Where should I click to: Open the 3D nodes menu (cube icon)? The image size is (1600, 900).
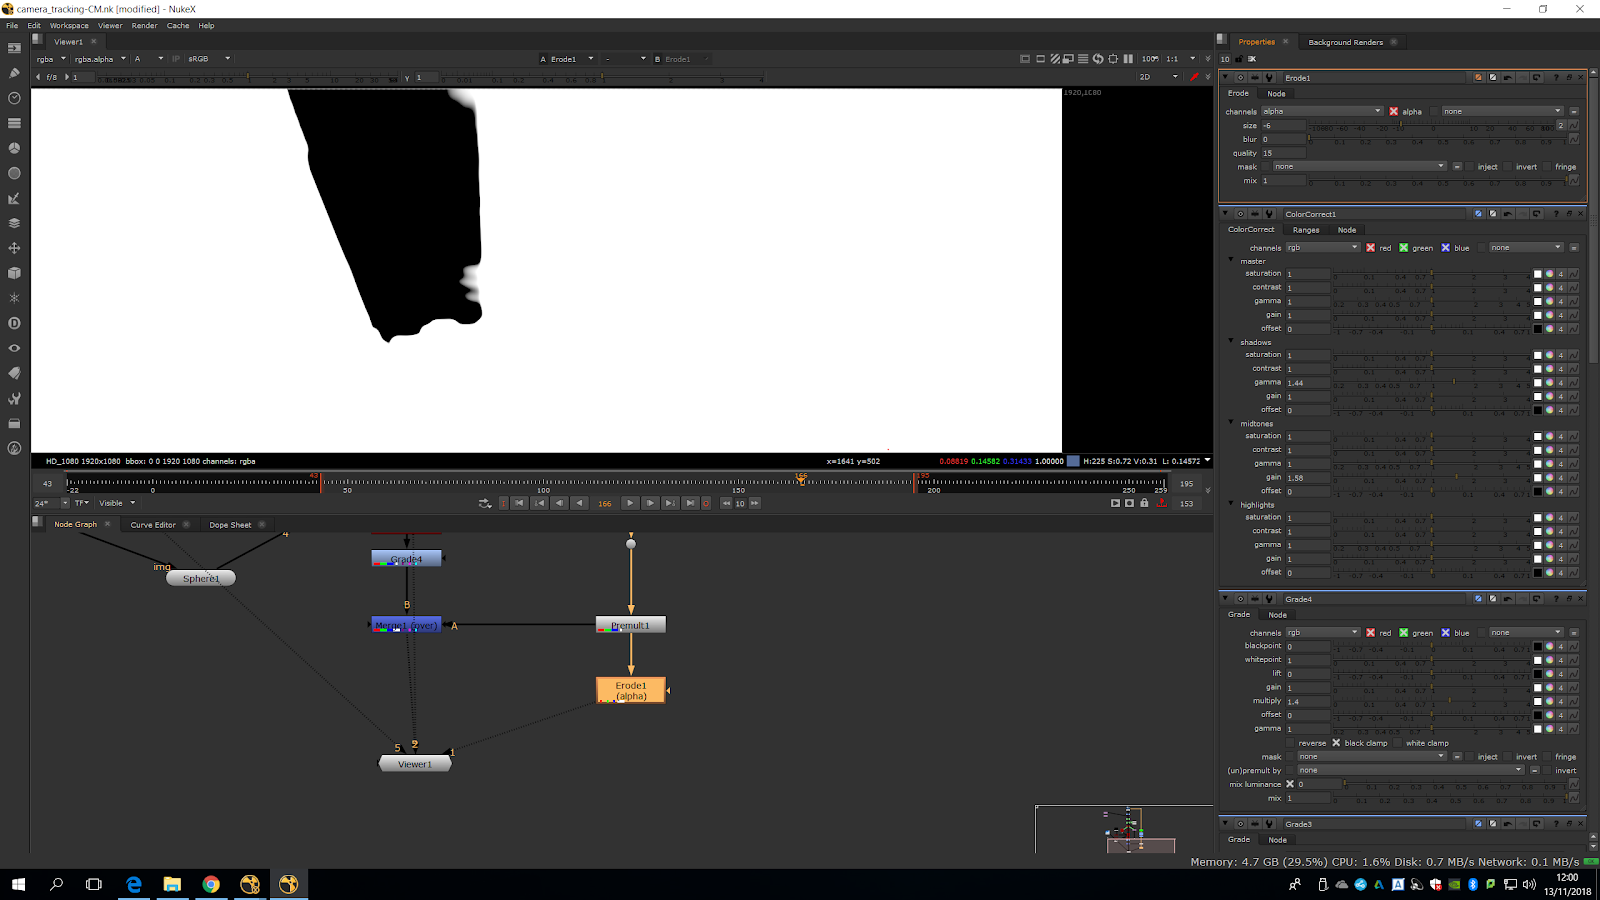14,273
